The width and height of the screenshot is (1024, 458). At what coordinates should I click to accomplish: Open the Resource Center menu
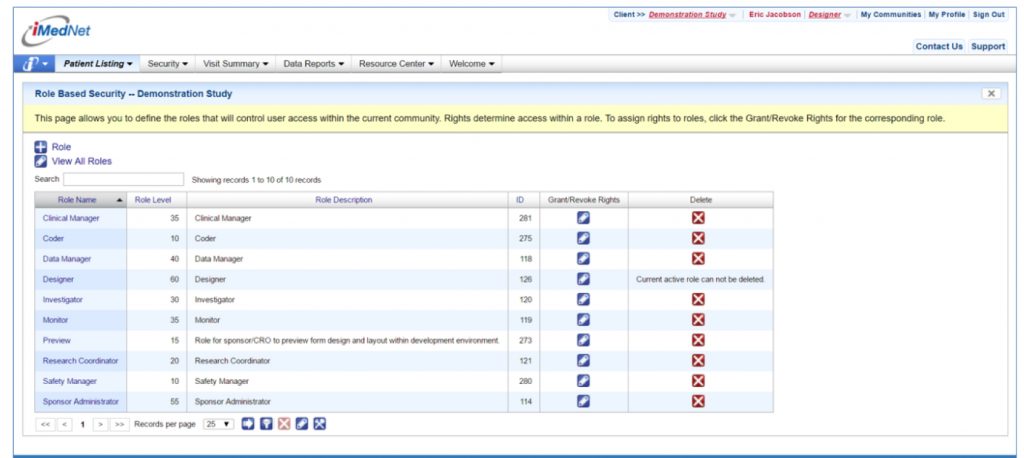[x=395, y=64]
